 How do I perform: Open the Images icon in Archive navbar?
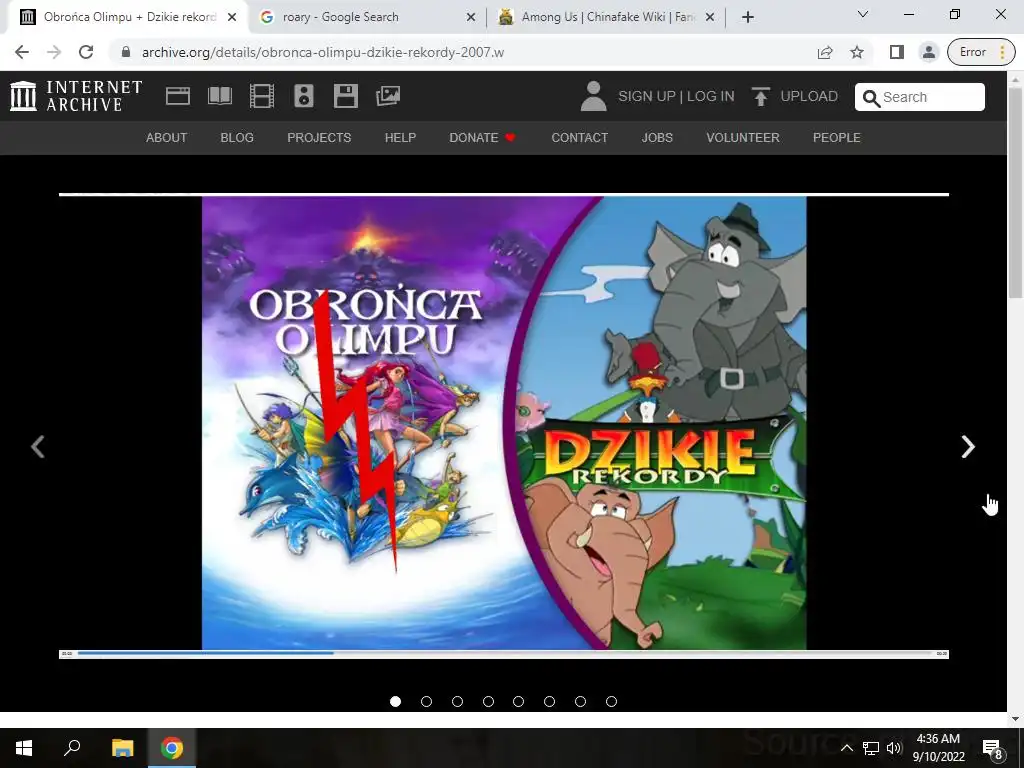coord(388,96)
